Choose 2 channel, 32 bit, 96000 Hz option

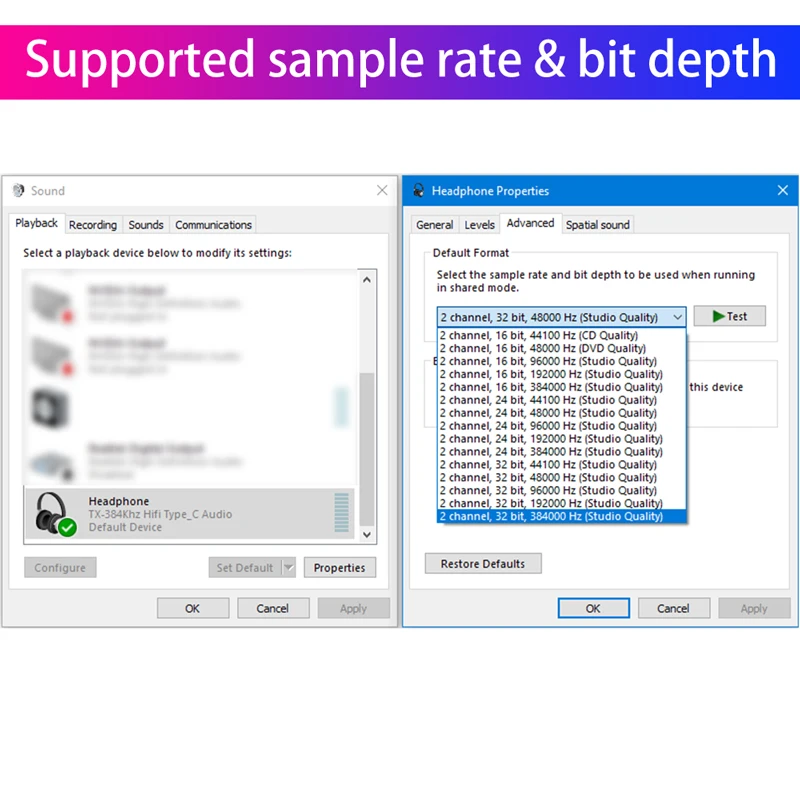tap(561, 490)
